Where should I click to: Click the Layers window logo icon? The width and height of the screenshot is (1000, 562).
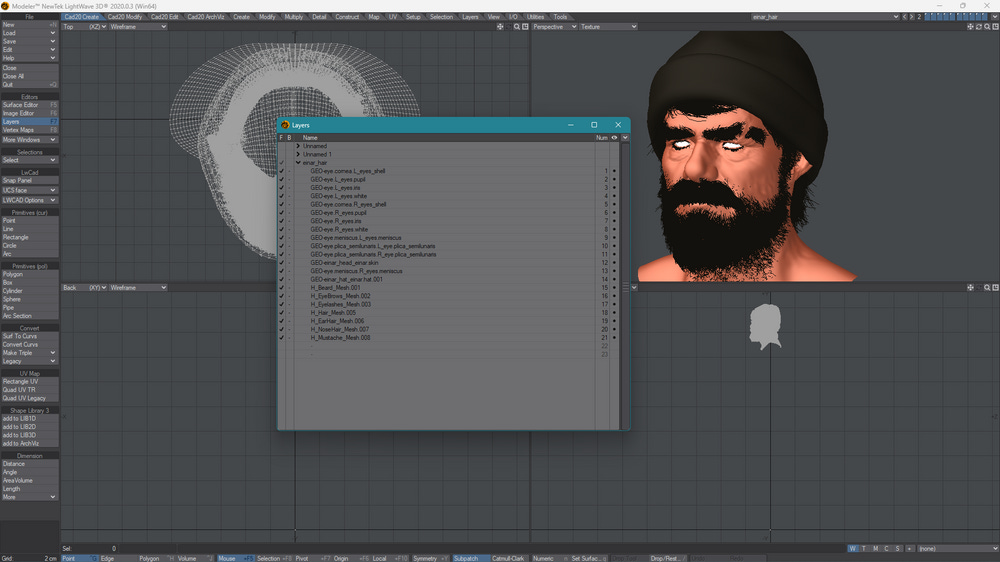point(285,125)
